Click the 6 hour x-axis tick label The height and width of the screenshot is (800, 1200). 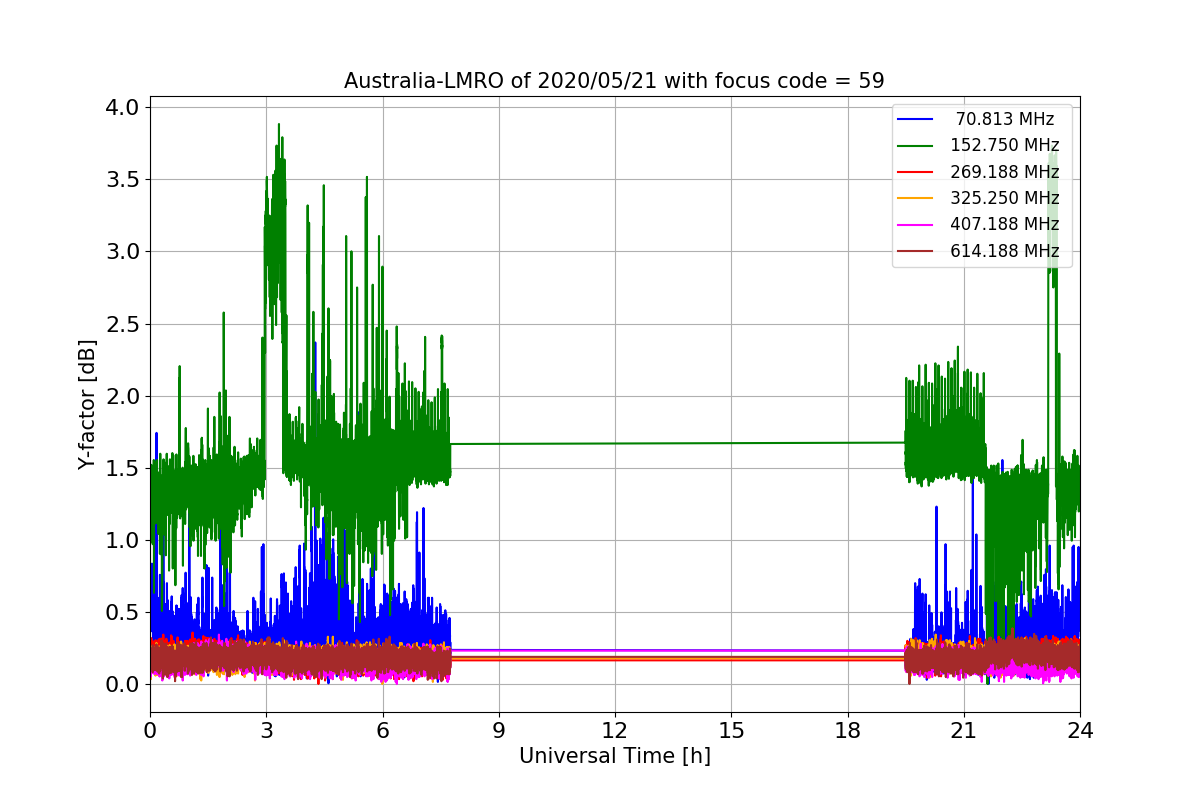click(383, 730)
